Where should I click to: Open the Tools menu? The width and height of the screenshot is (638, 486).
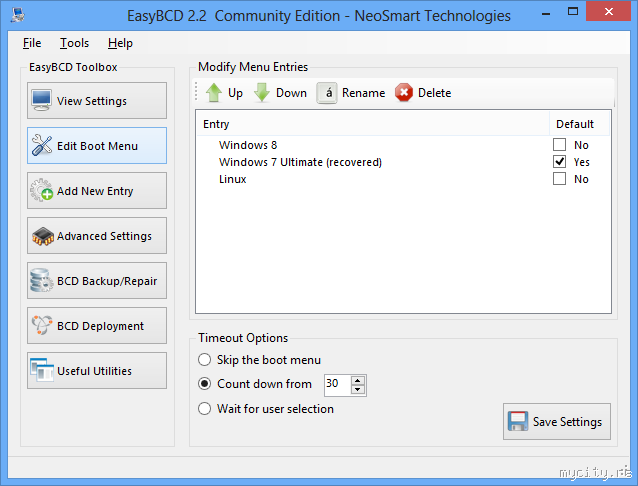tap(74, 43)
